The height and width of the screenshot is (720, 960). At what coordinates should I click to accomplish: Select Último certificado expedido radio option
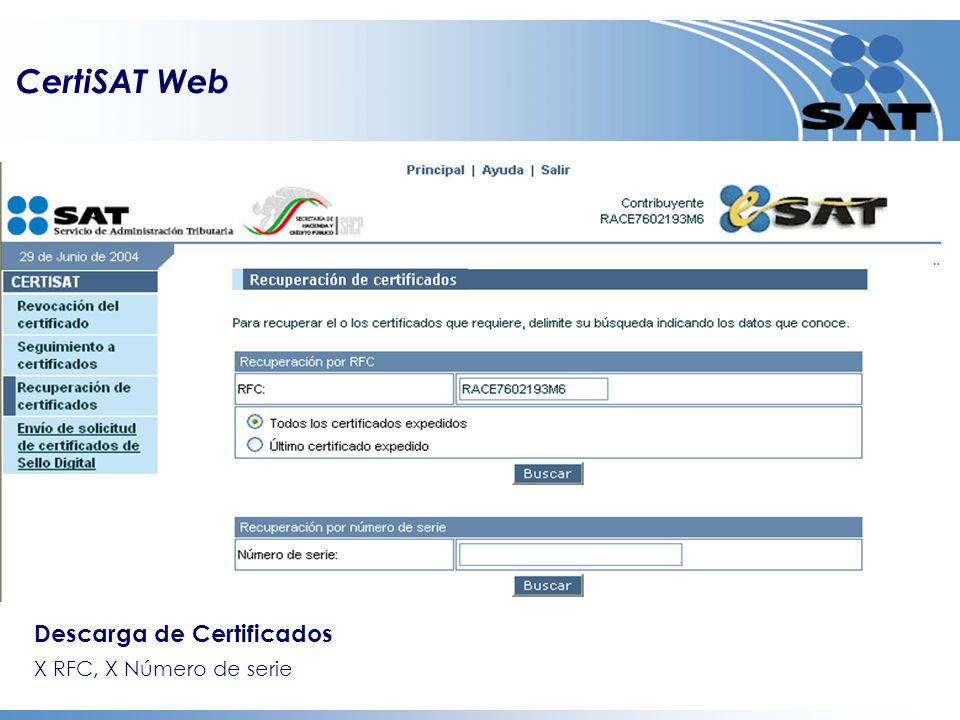[255, 445]
